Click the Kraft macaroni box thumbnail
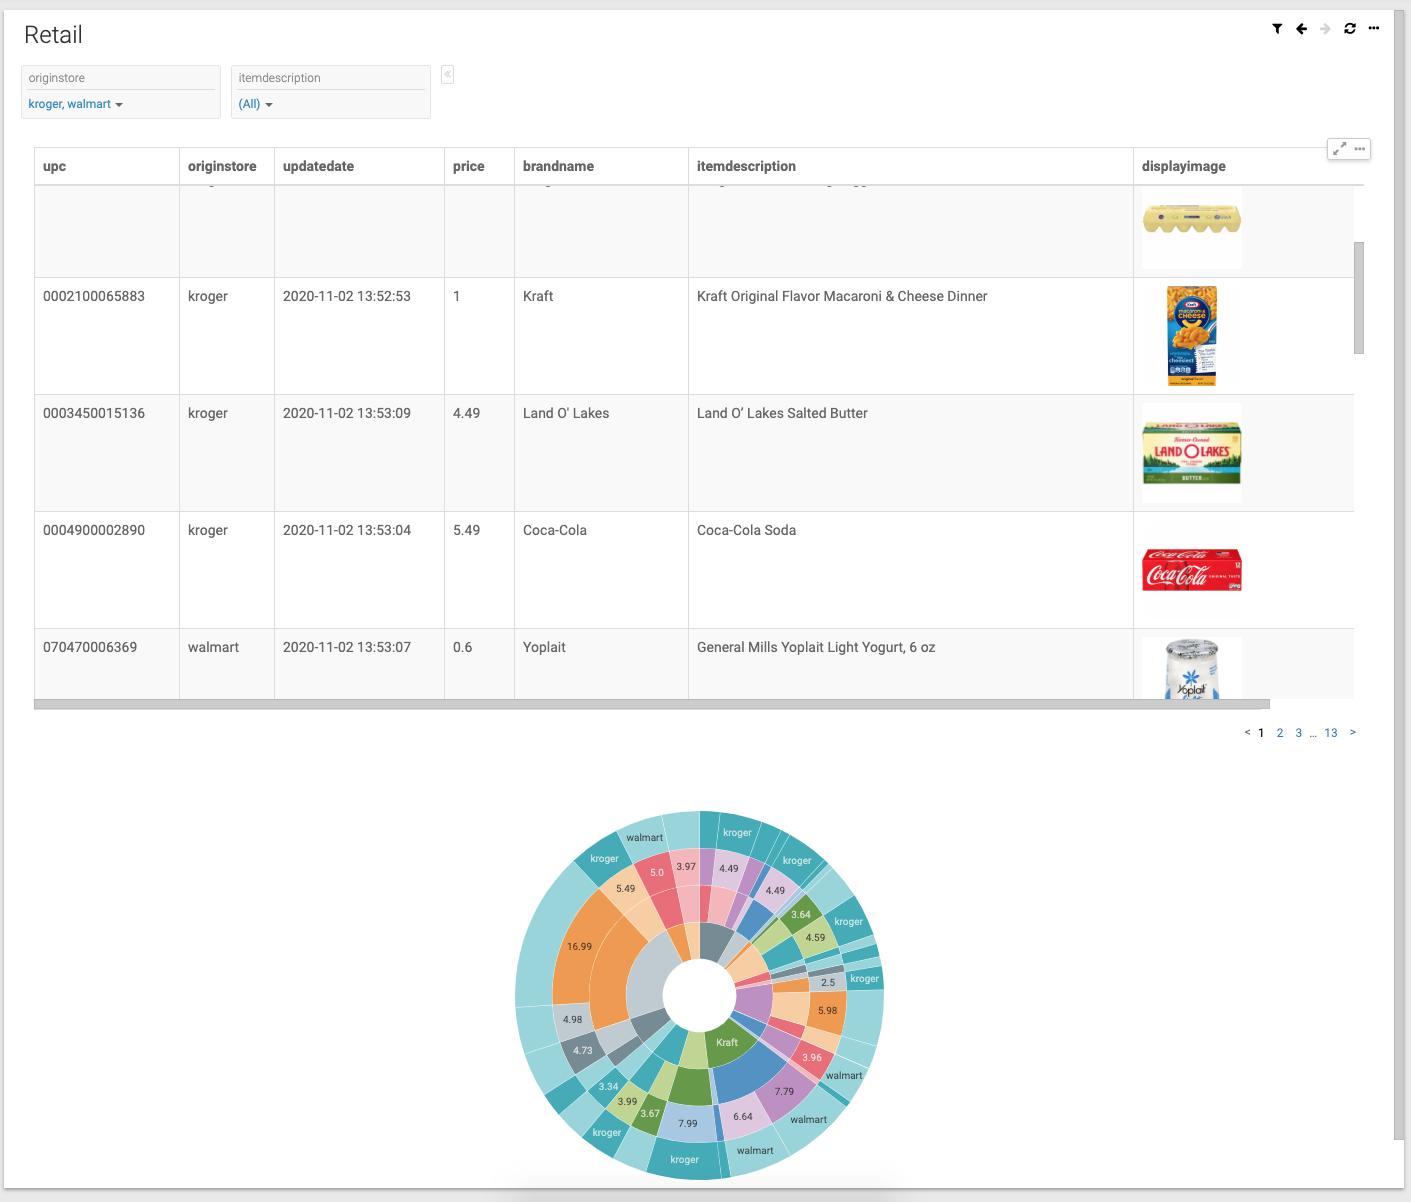The height and width of the screenshot is (1202, 1411). coord(1192,336)
